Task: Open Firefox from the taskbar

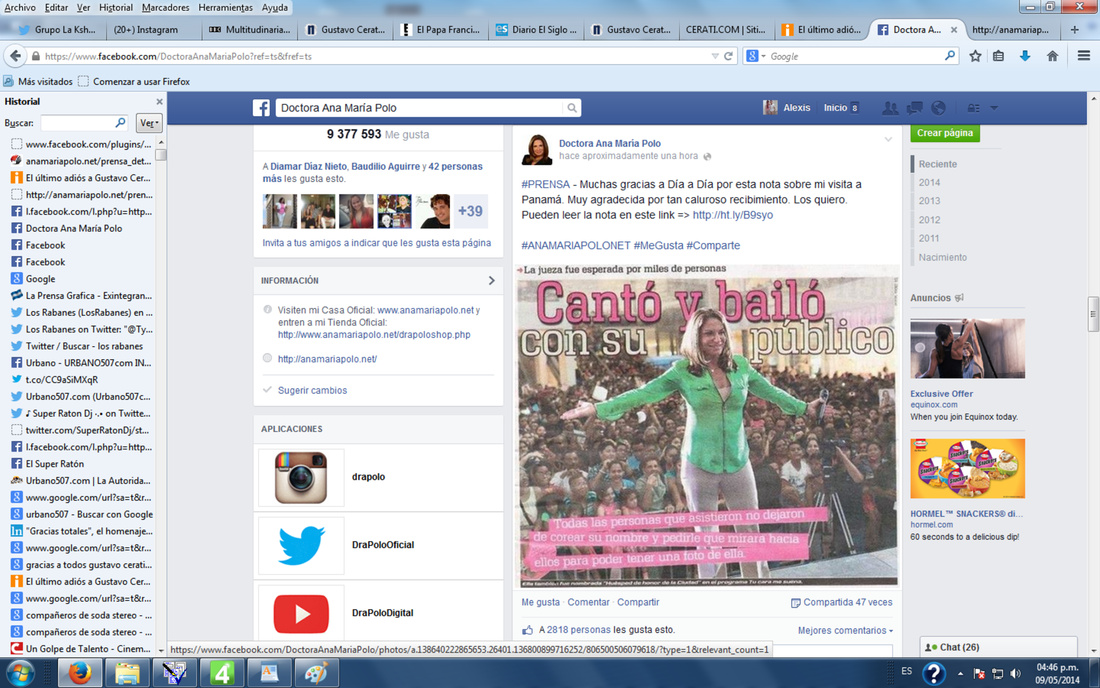Action: coord(79,673)
